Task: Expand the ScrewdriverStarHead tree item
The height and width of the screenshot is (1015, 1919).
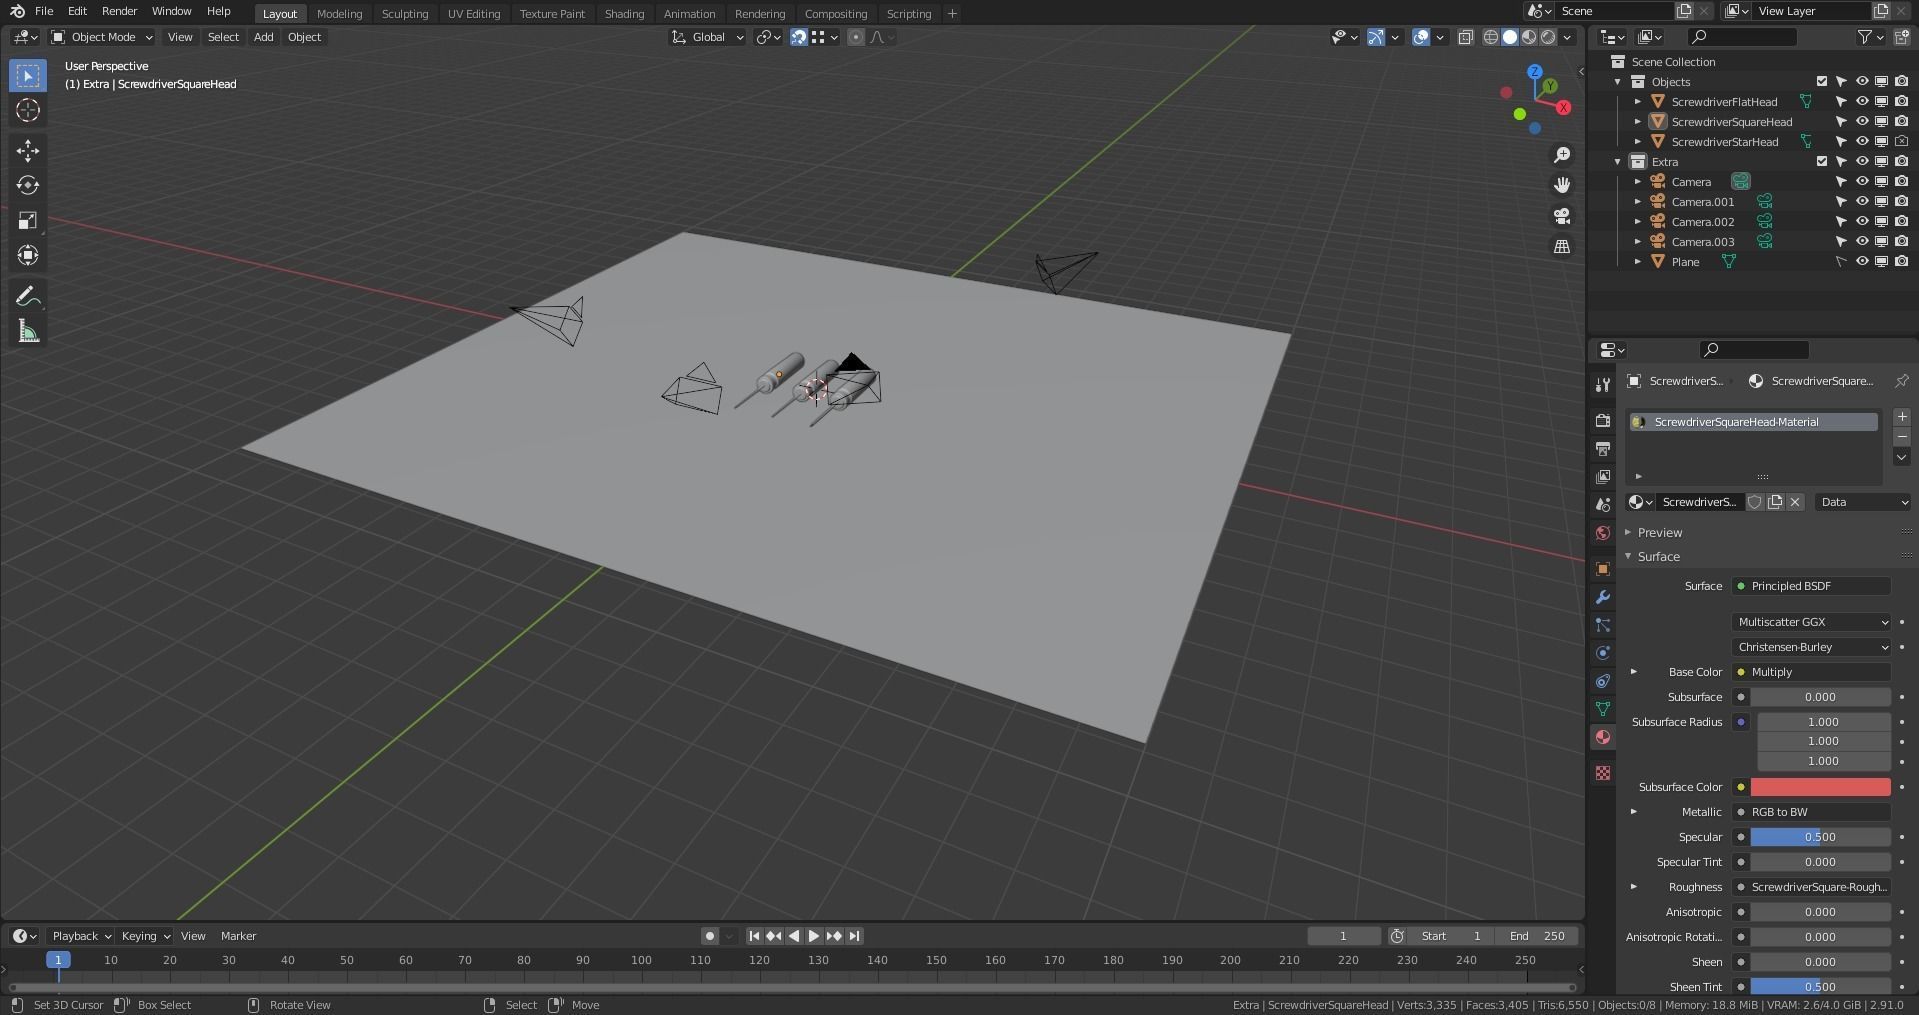Action: pos(1638,142)
